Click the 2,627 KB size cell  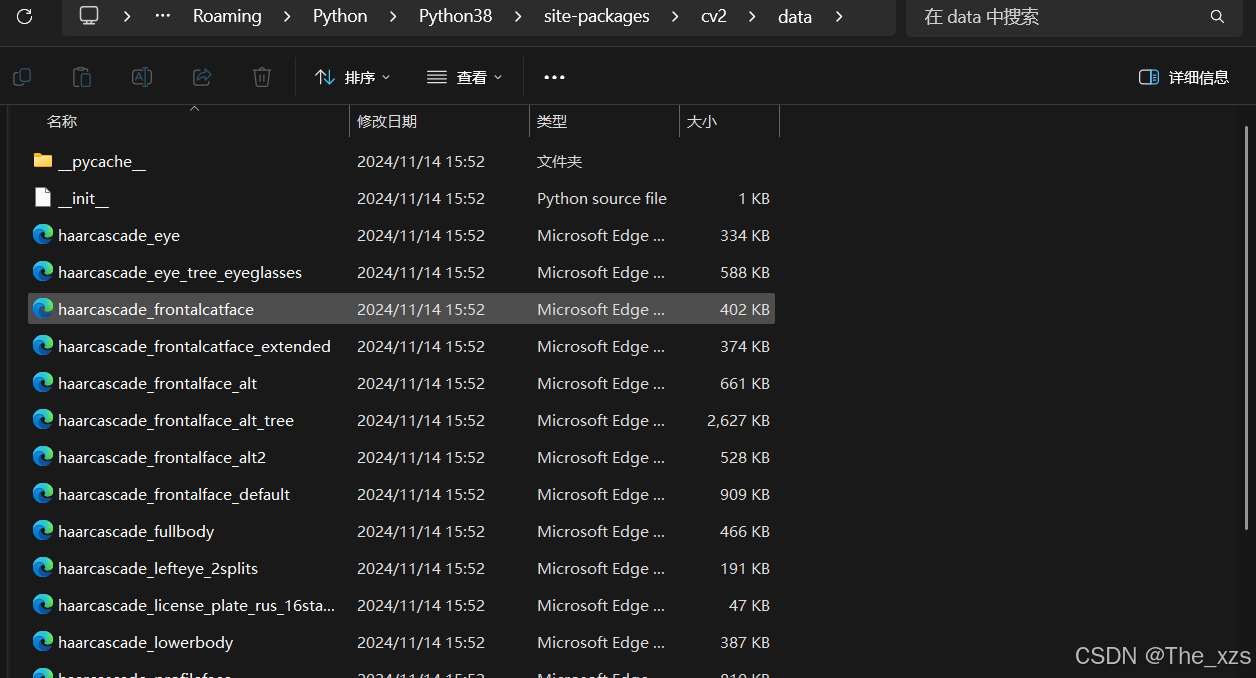[x=738, y=420]
